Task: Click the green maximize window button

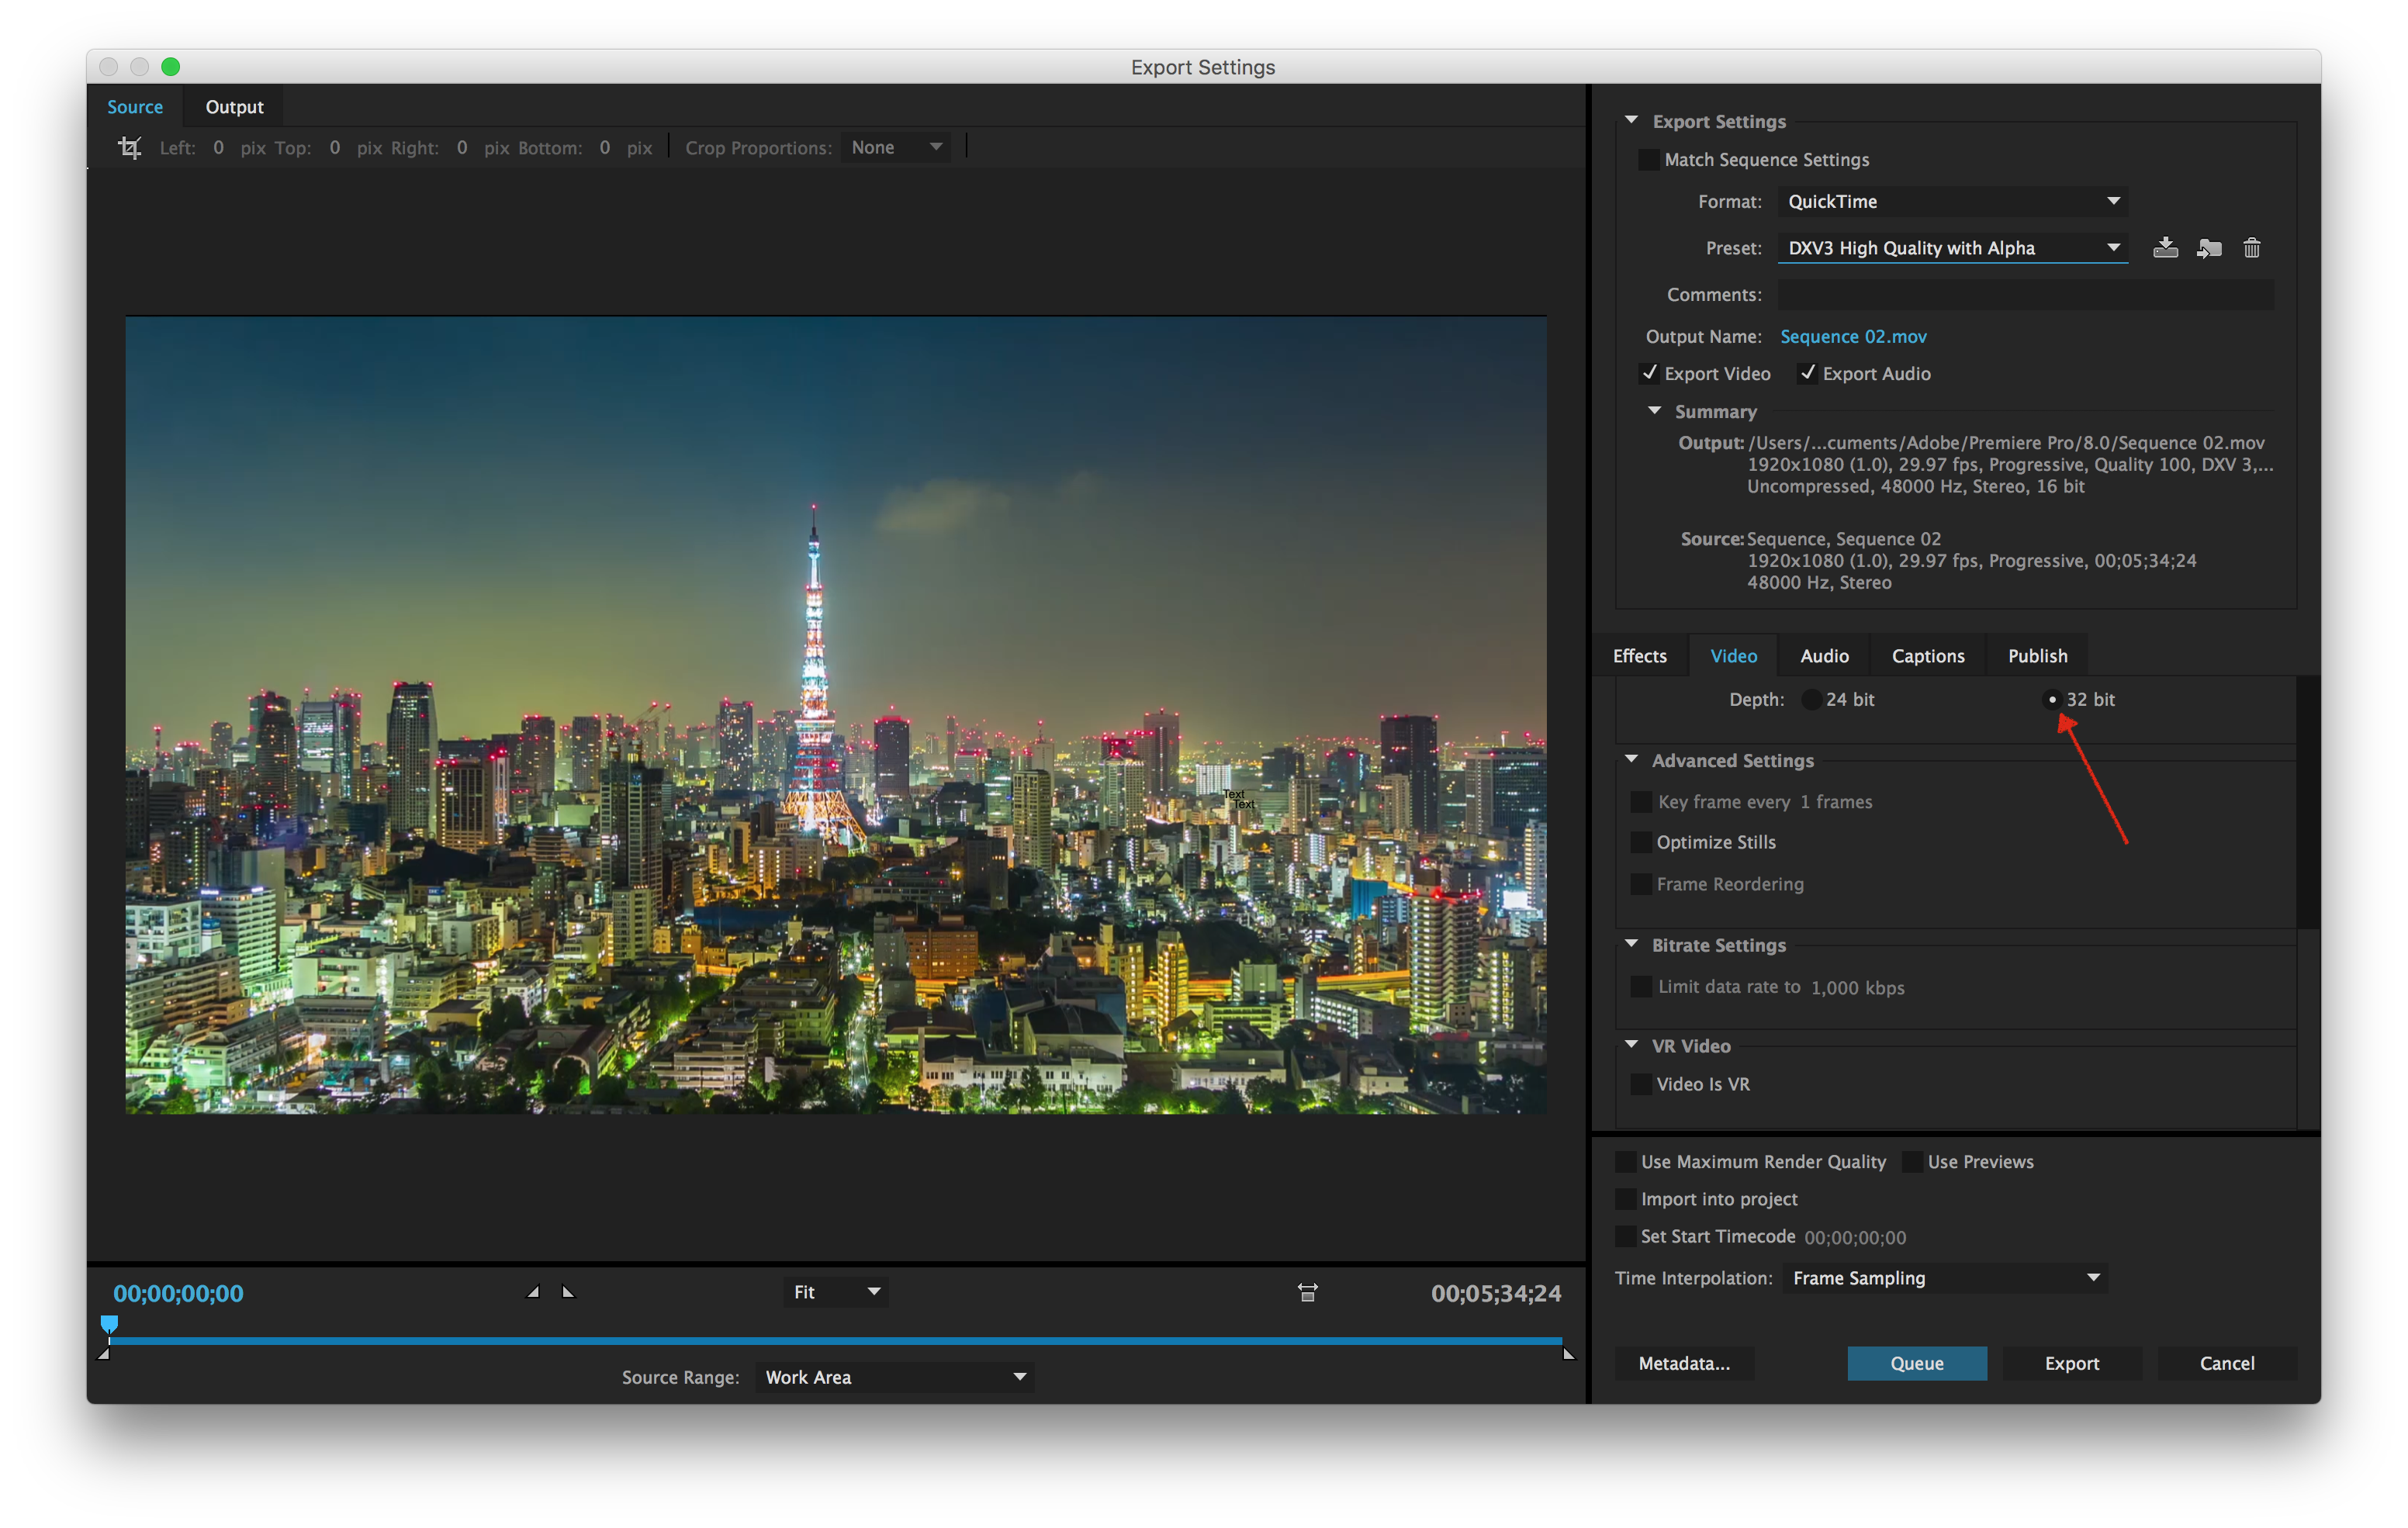Action: click(171, 67)
